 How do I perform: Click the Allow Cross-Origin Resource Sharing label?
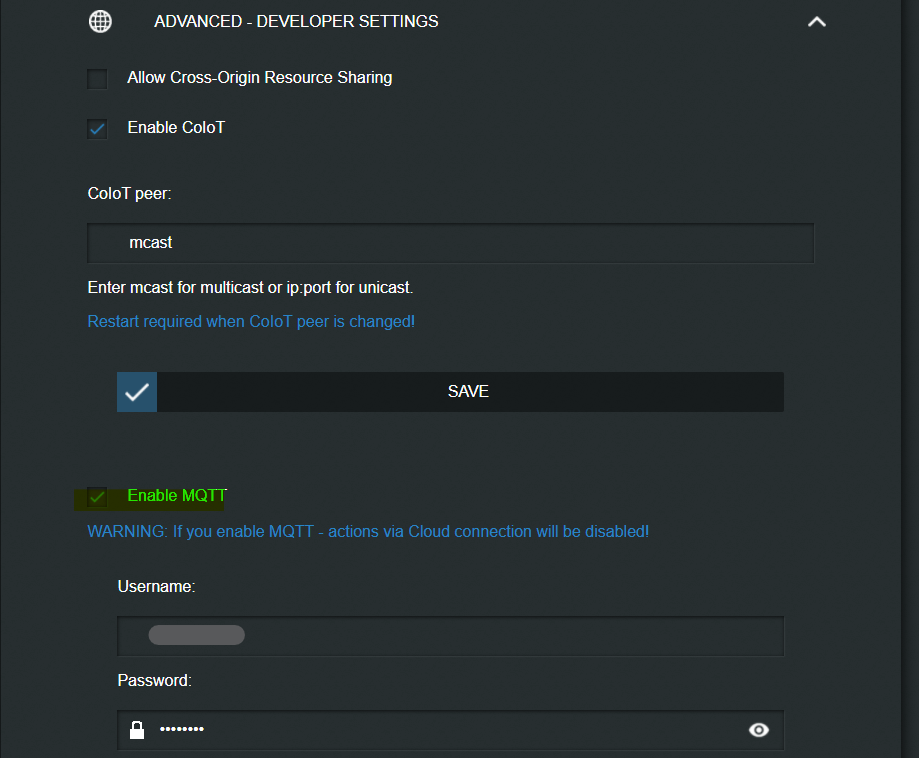click(x=259, y=77)
